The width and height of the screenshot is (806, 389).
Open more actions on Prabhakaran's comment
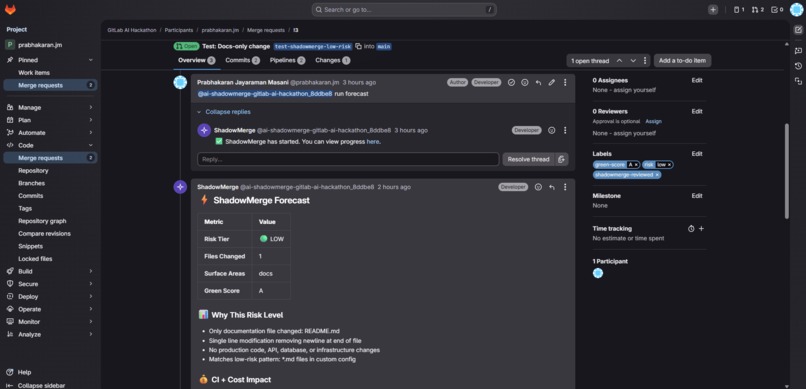tap(565, 82)
